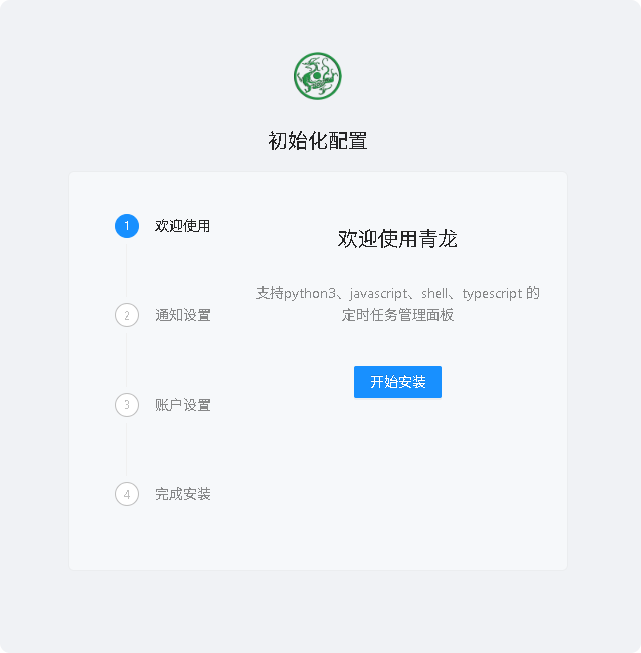
Task: Click the 初始化配置 page title
Action: [318, 141]
